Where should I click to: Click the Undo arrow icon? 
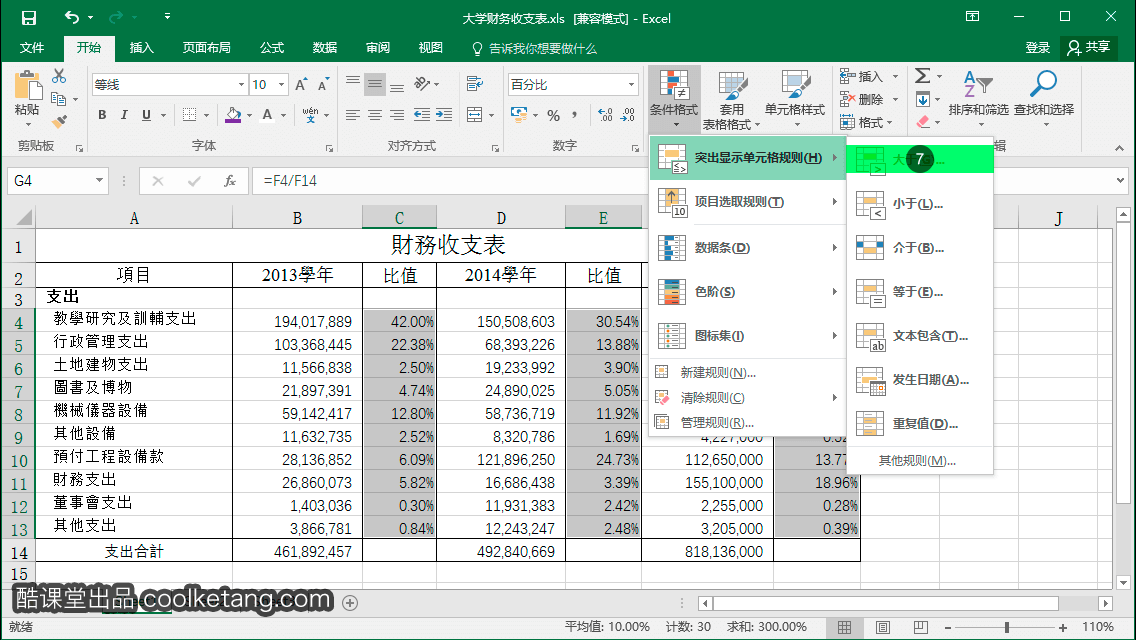[x=72, y=17]
